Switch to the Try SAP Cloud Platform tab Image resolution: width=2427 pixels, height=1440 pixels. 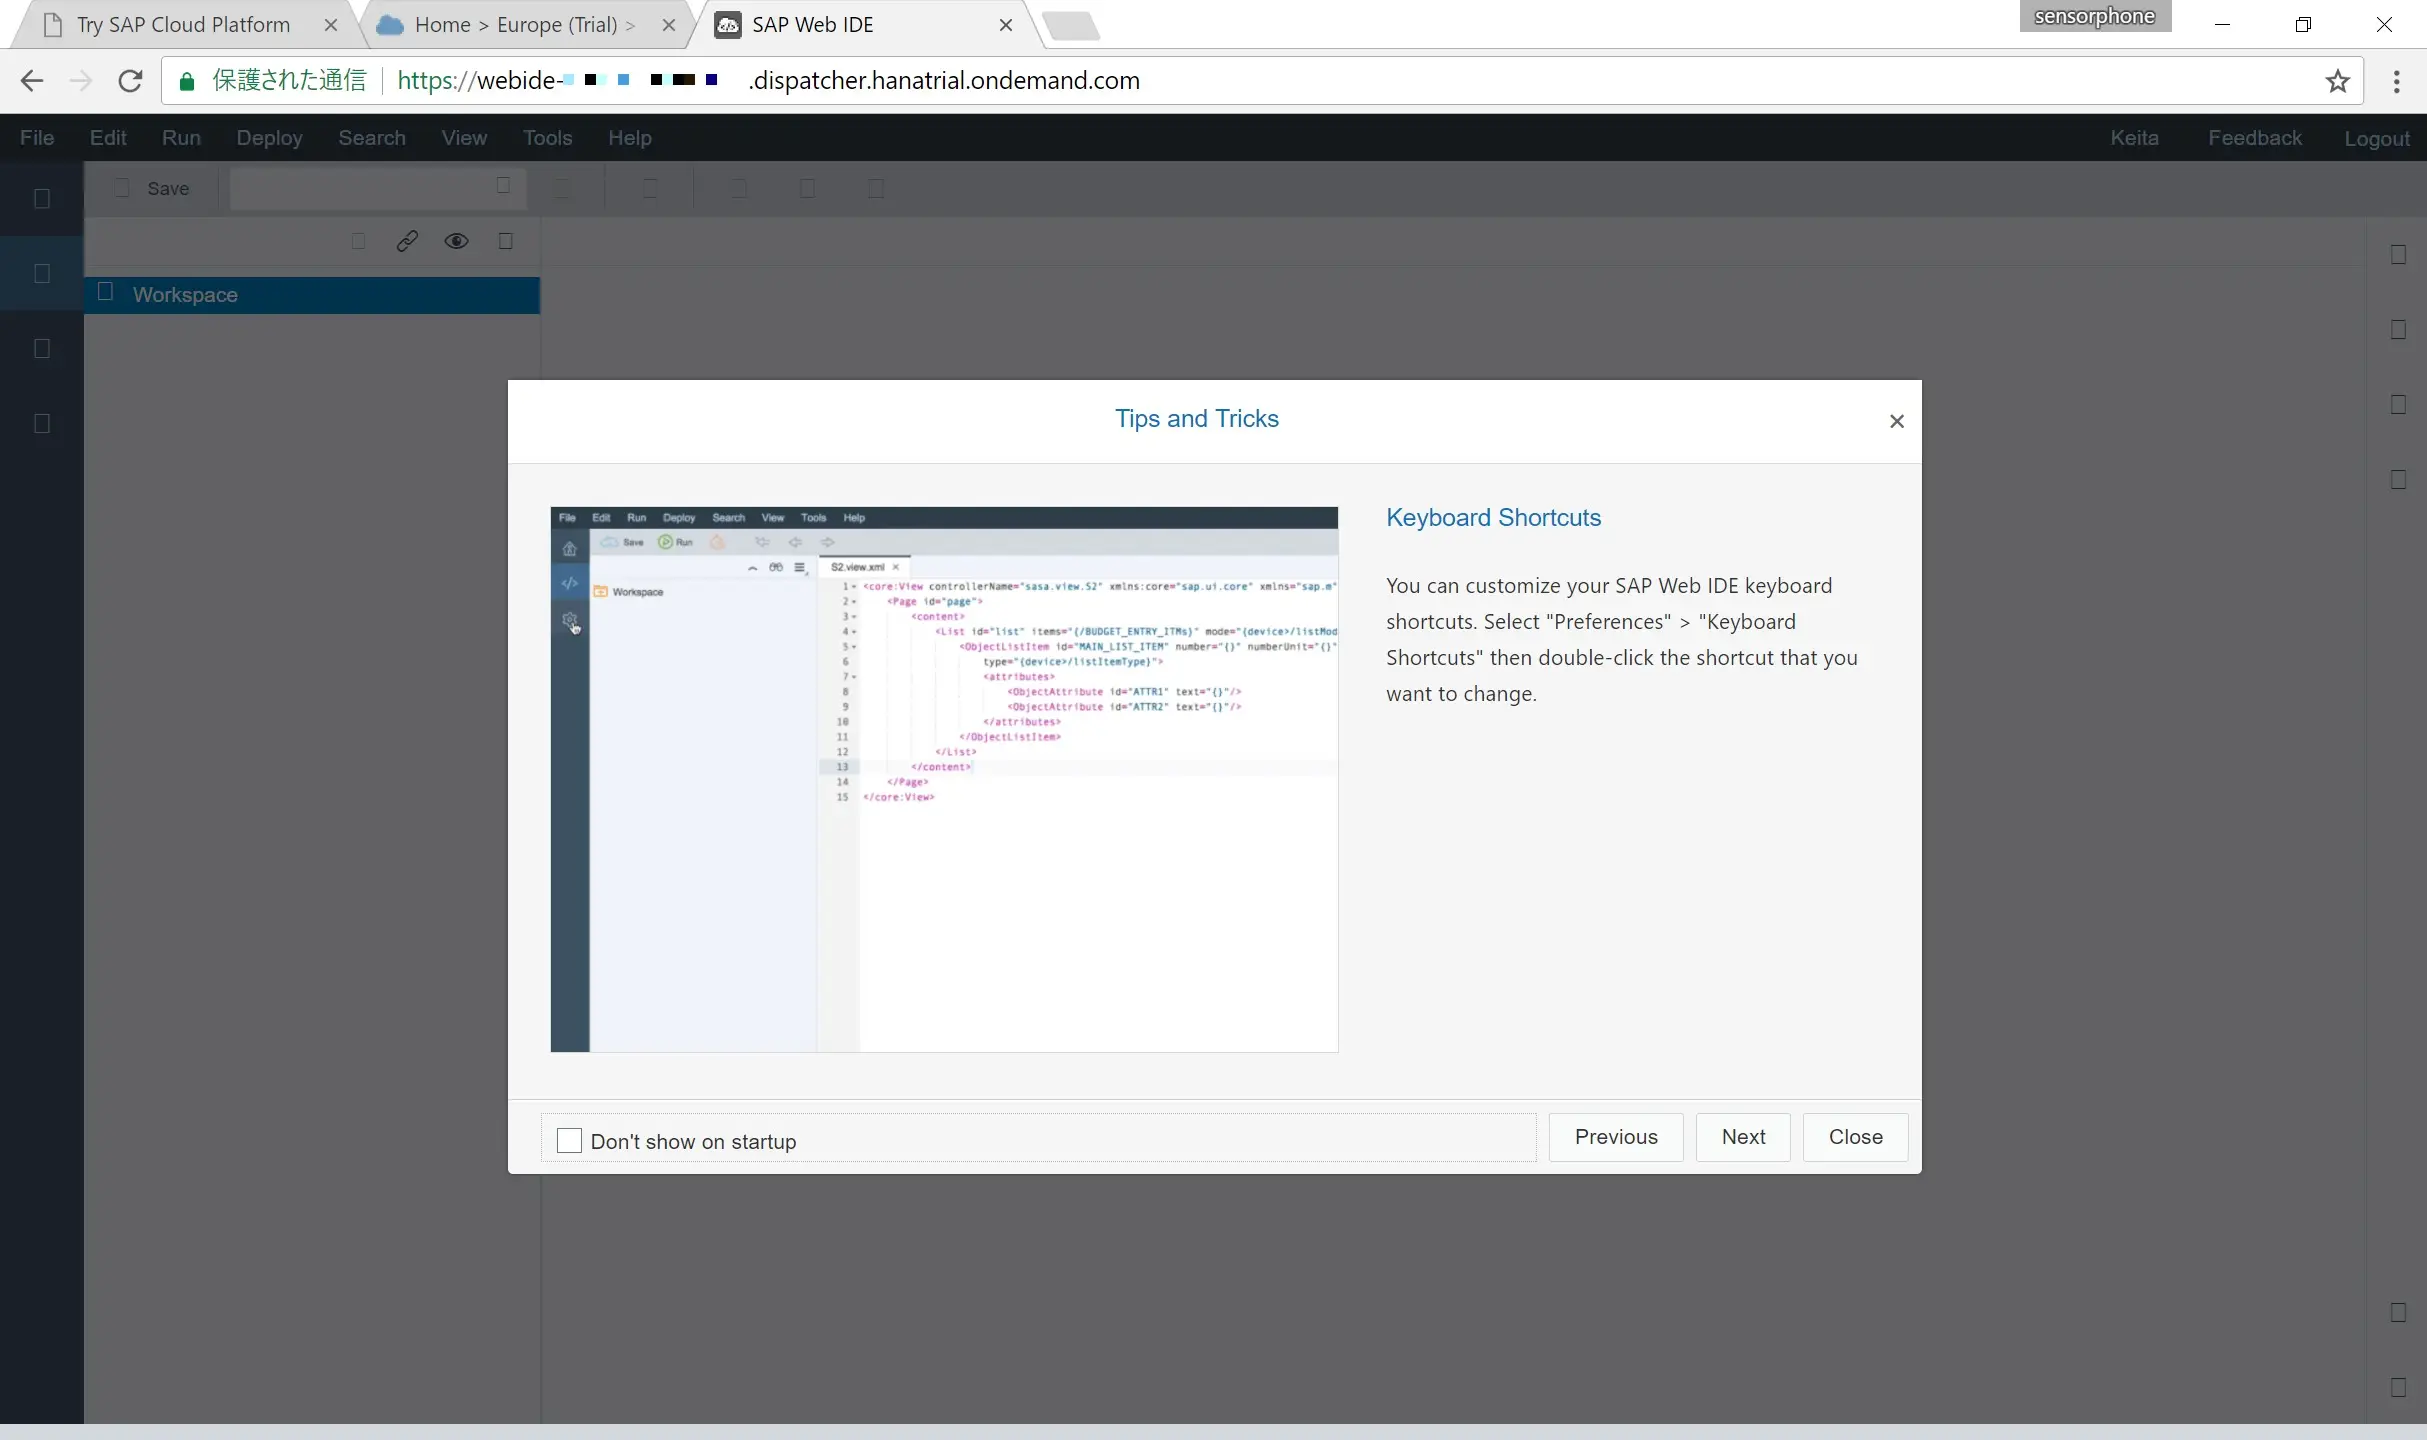coord(183,25)
